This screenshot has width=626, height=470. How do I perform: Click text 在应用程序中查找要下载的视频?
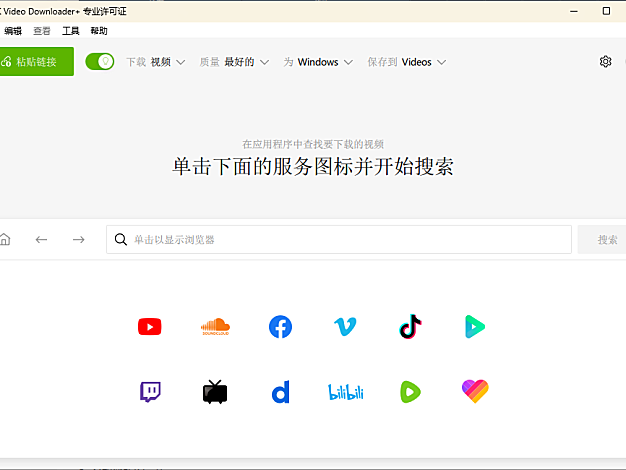[313, 144]
